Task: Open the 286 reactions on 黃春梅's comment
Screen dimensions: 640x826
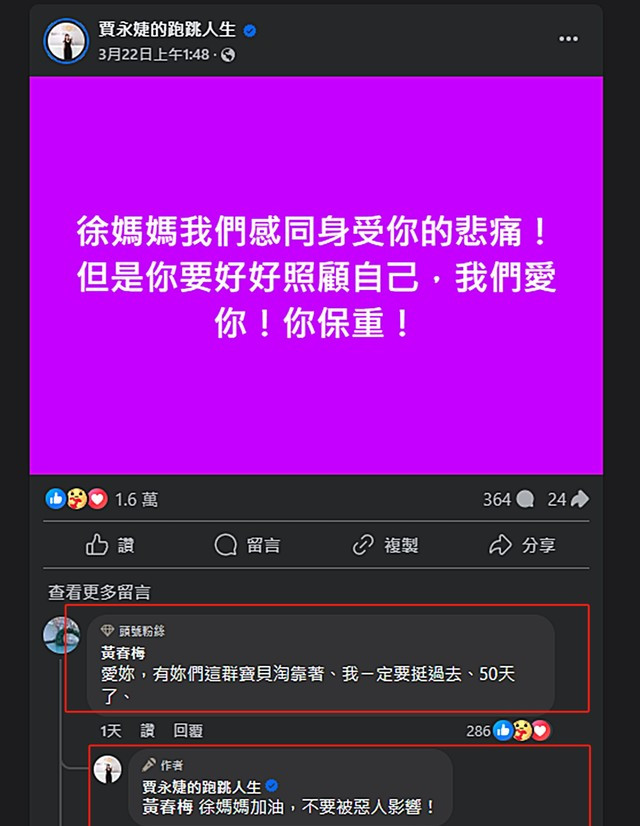Action: coord(508,731)
